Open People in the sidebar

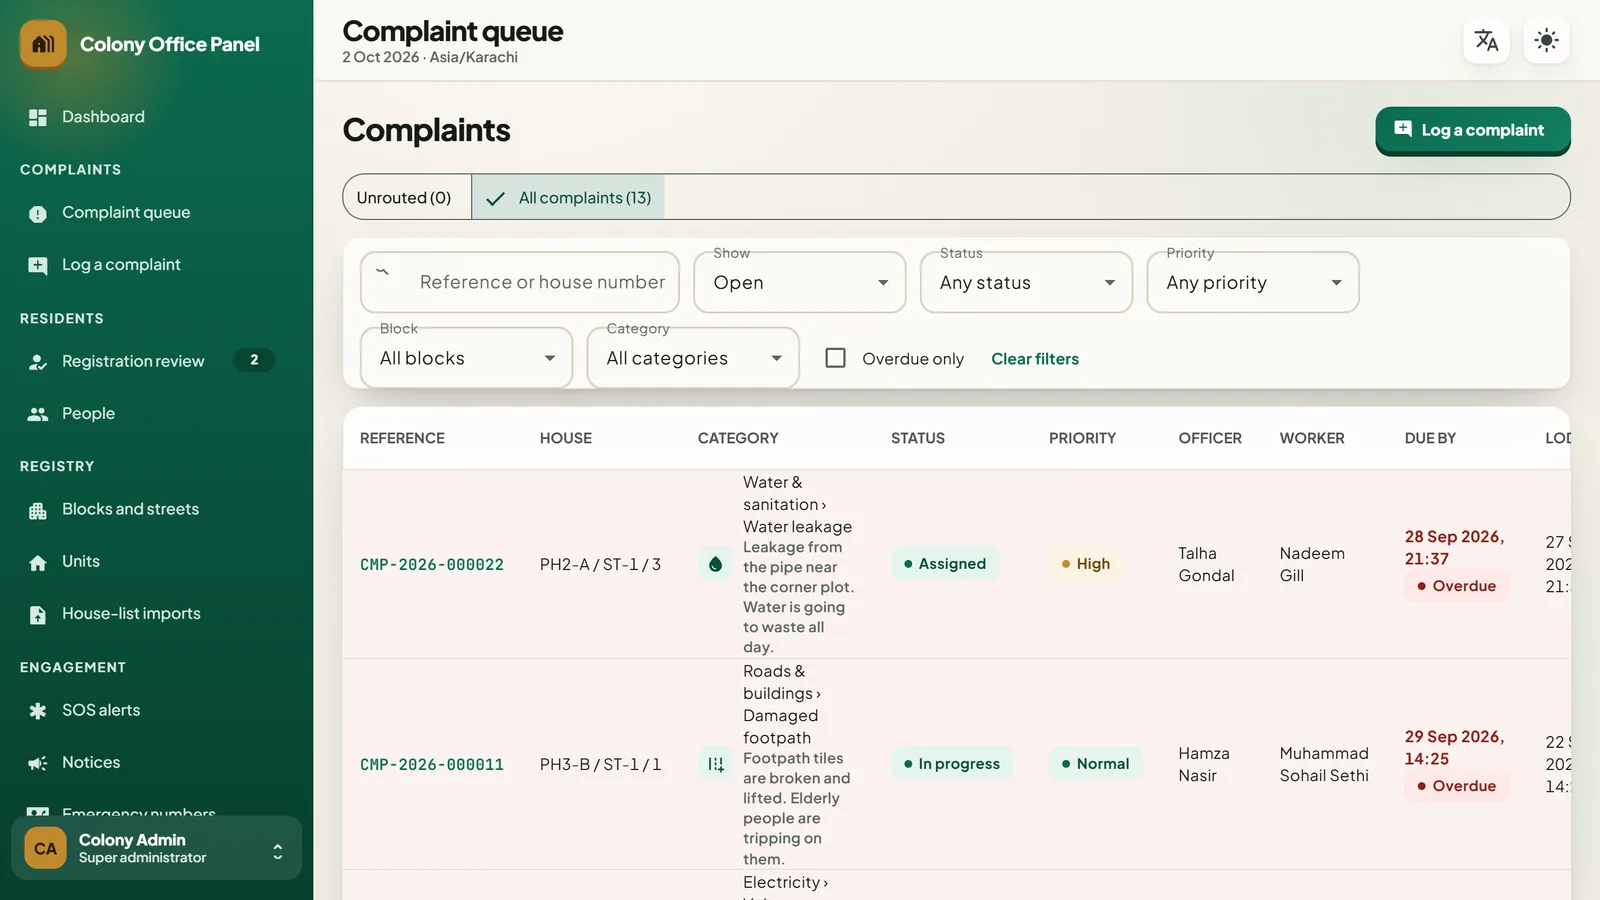click(156, 414)
